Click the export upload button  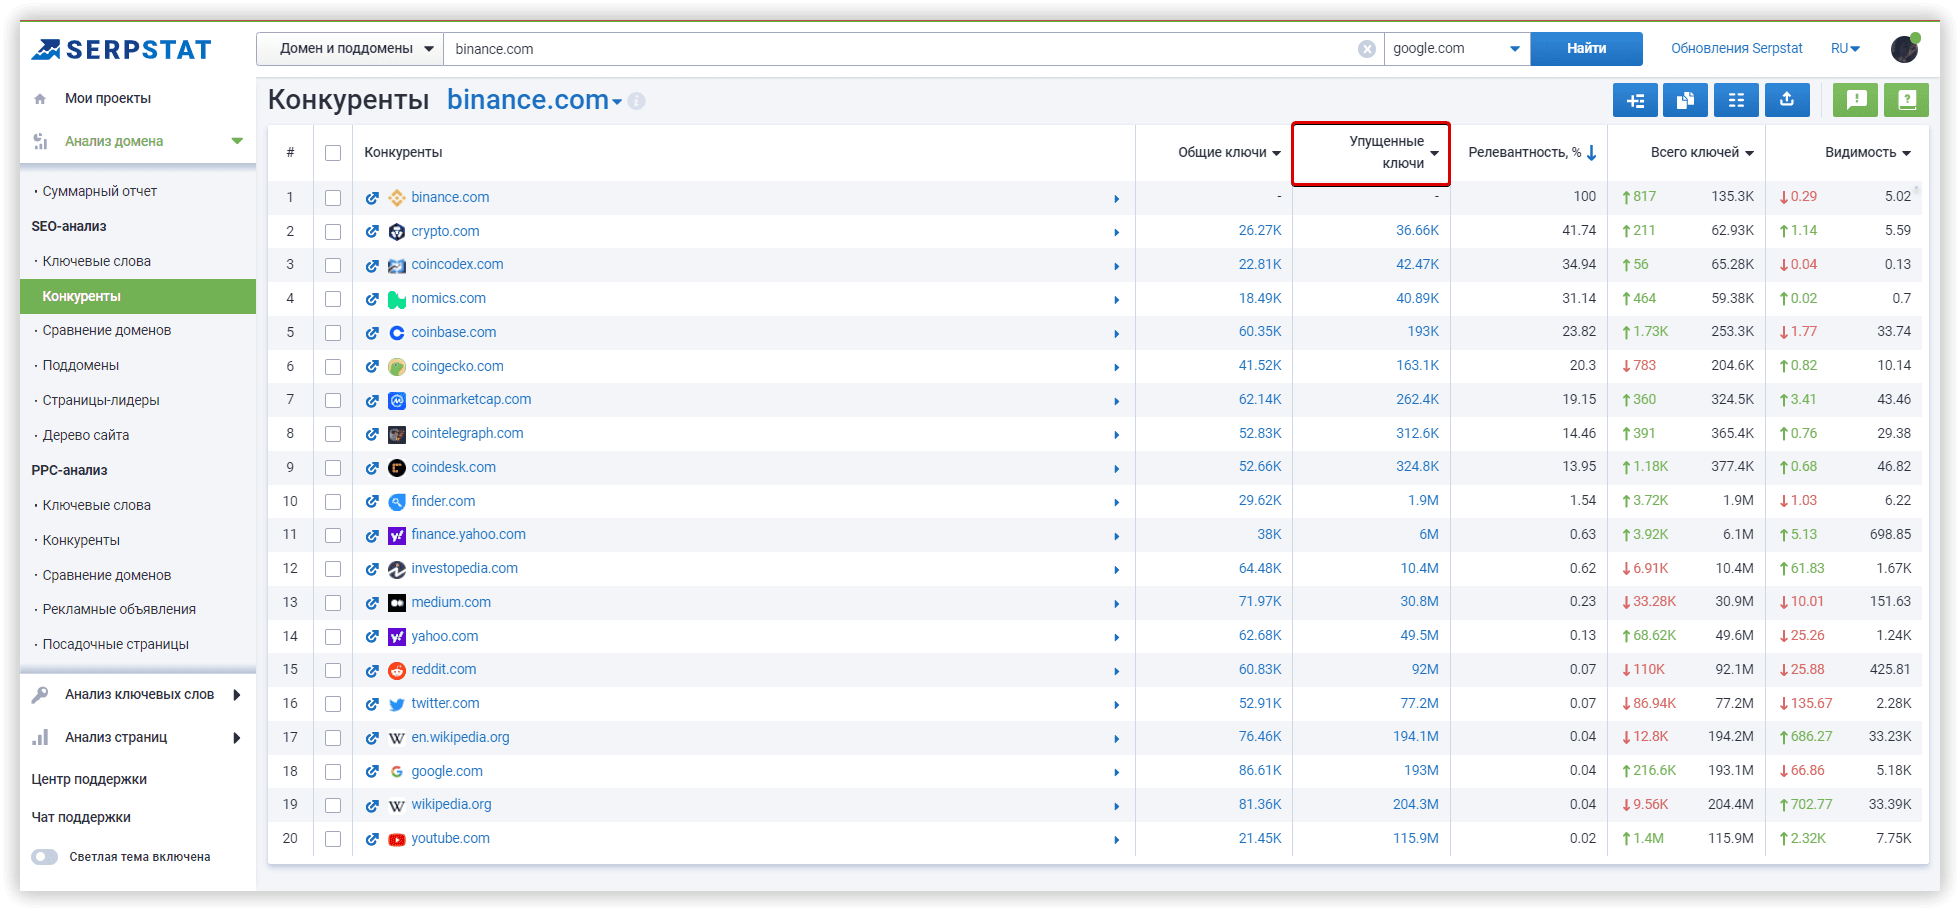click(x=1787, y=100)
